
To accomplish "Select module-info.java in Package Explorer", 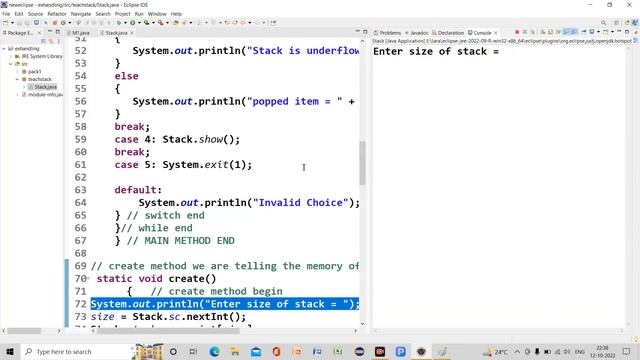I will click(x=42, y=94).
